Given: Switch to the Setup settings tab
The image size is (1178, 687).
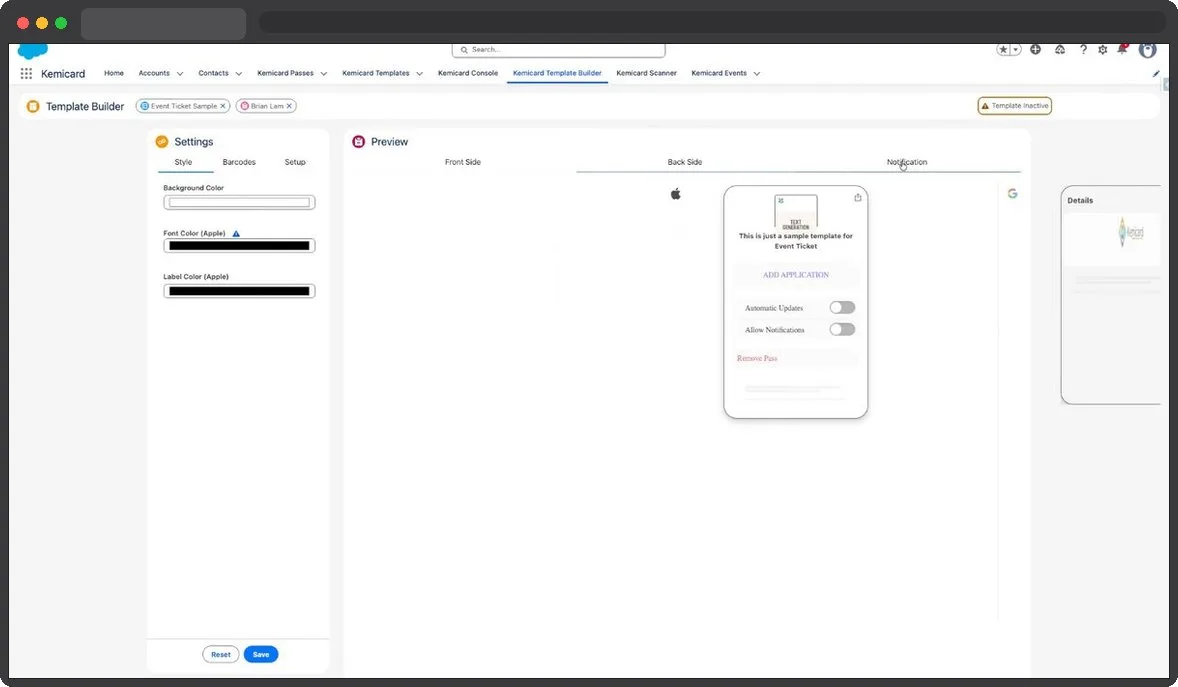Looking at the screenshot, I should click(x=295, y=162).
